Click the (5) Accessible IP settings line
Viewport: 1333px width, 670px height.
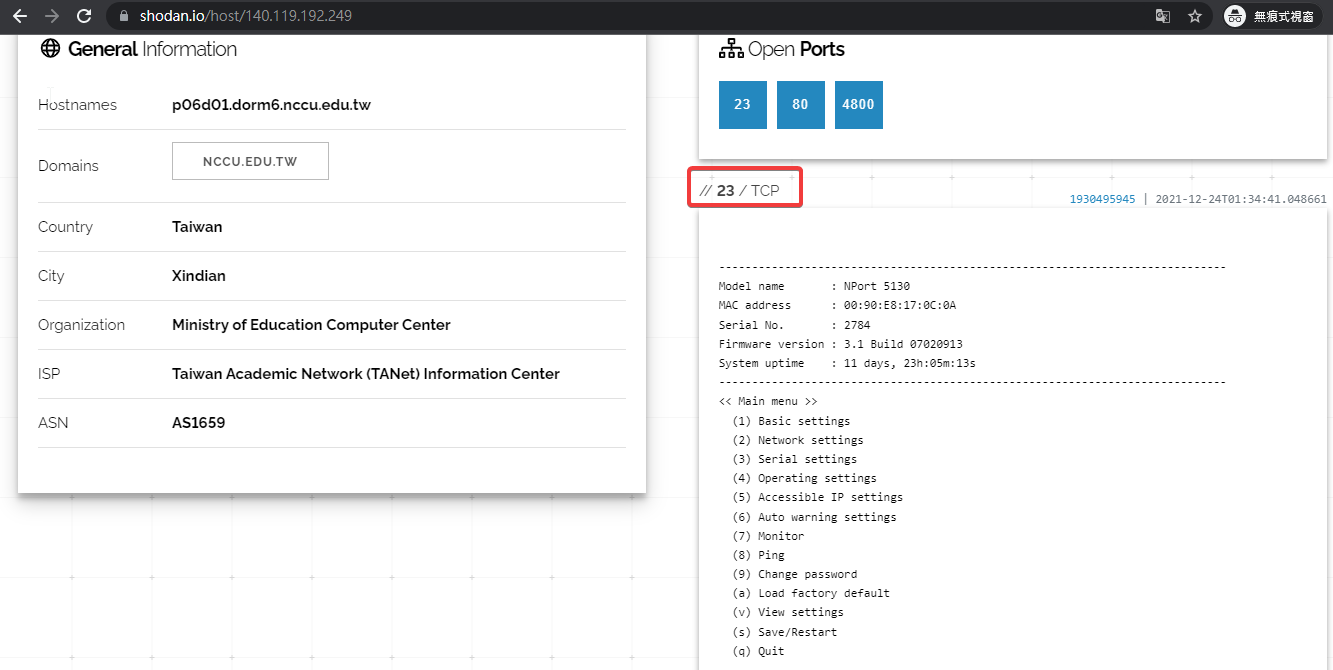(x=817, y=497)
